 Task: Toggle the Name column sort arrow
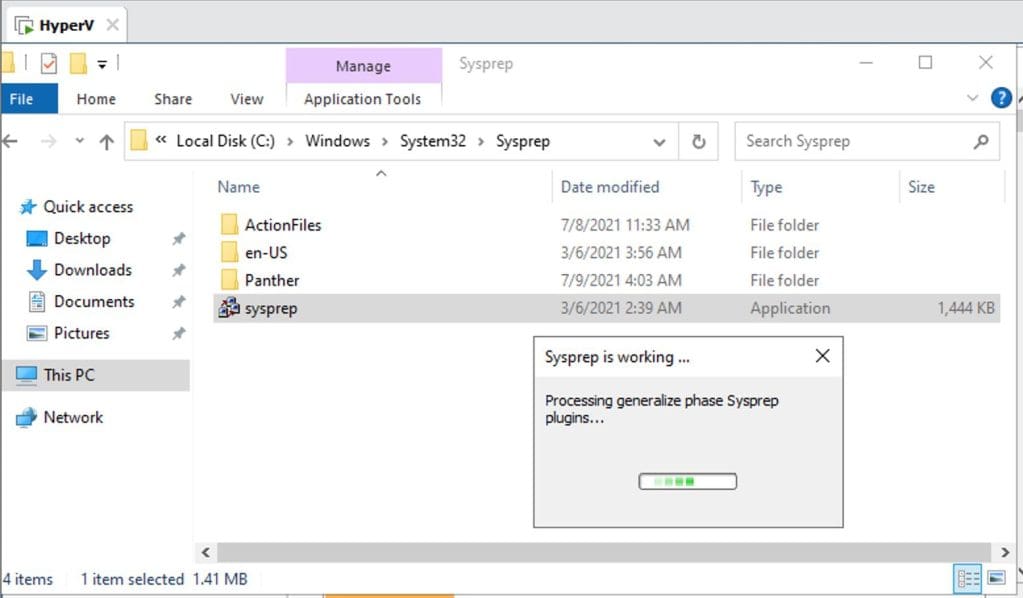point(380,173)
